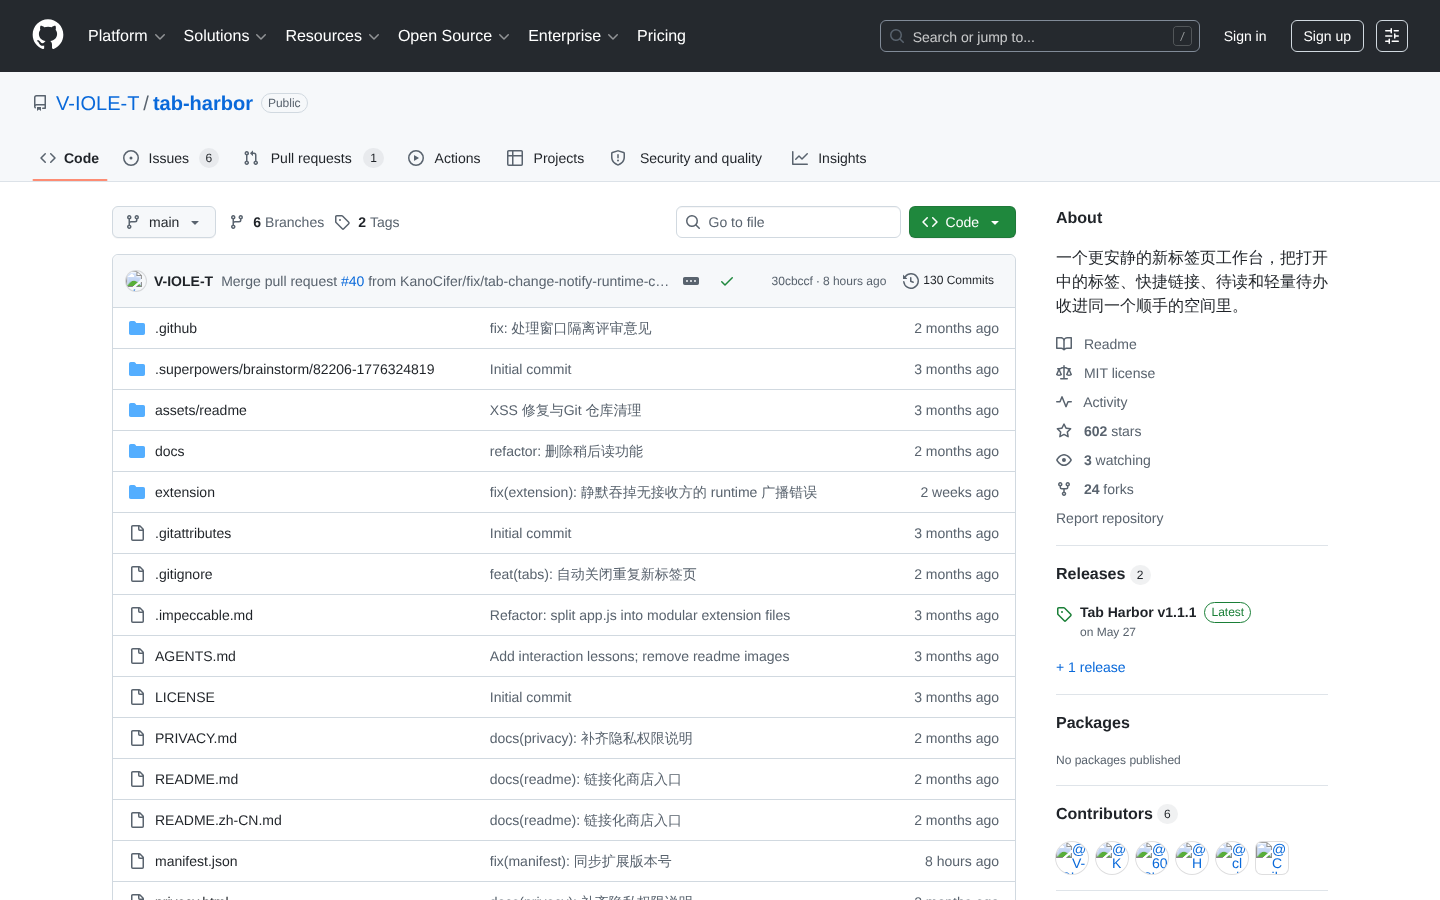The height and width of the screenshot is (900, 1440).
Task: Click the ellipsis to expand commit message
Action: [691, 281]
